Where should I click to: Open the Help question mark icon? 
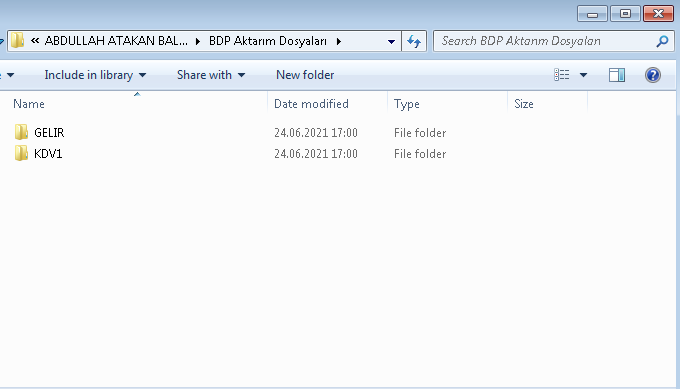click(x=652, y=75)
